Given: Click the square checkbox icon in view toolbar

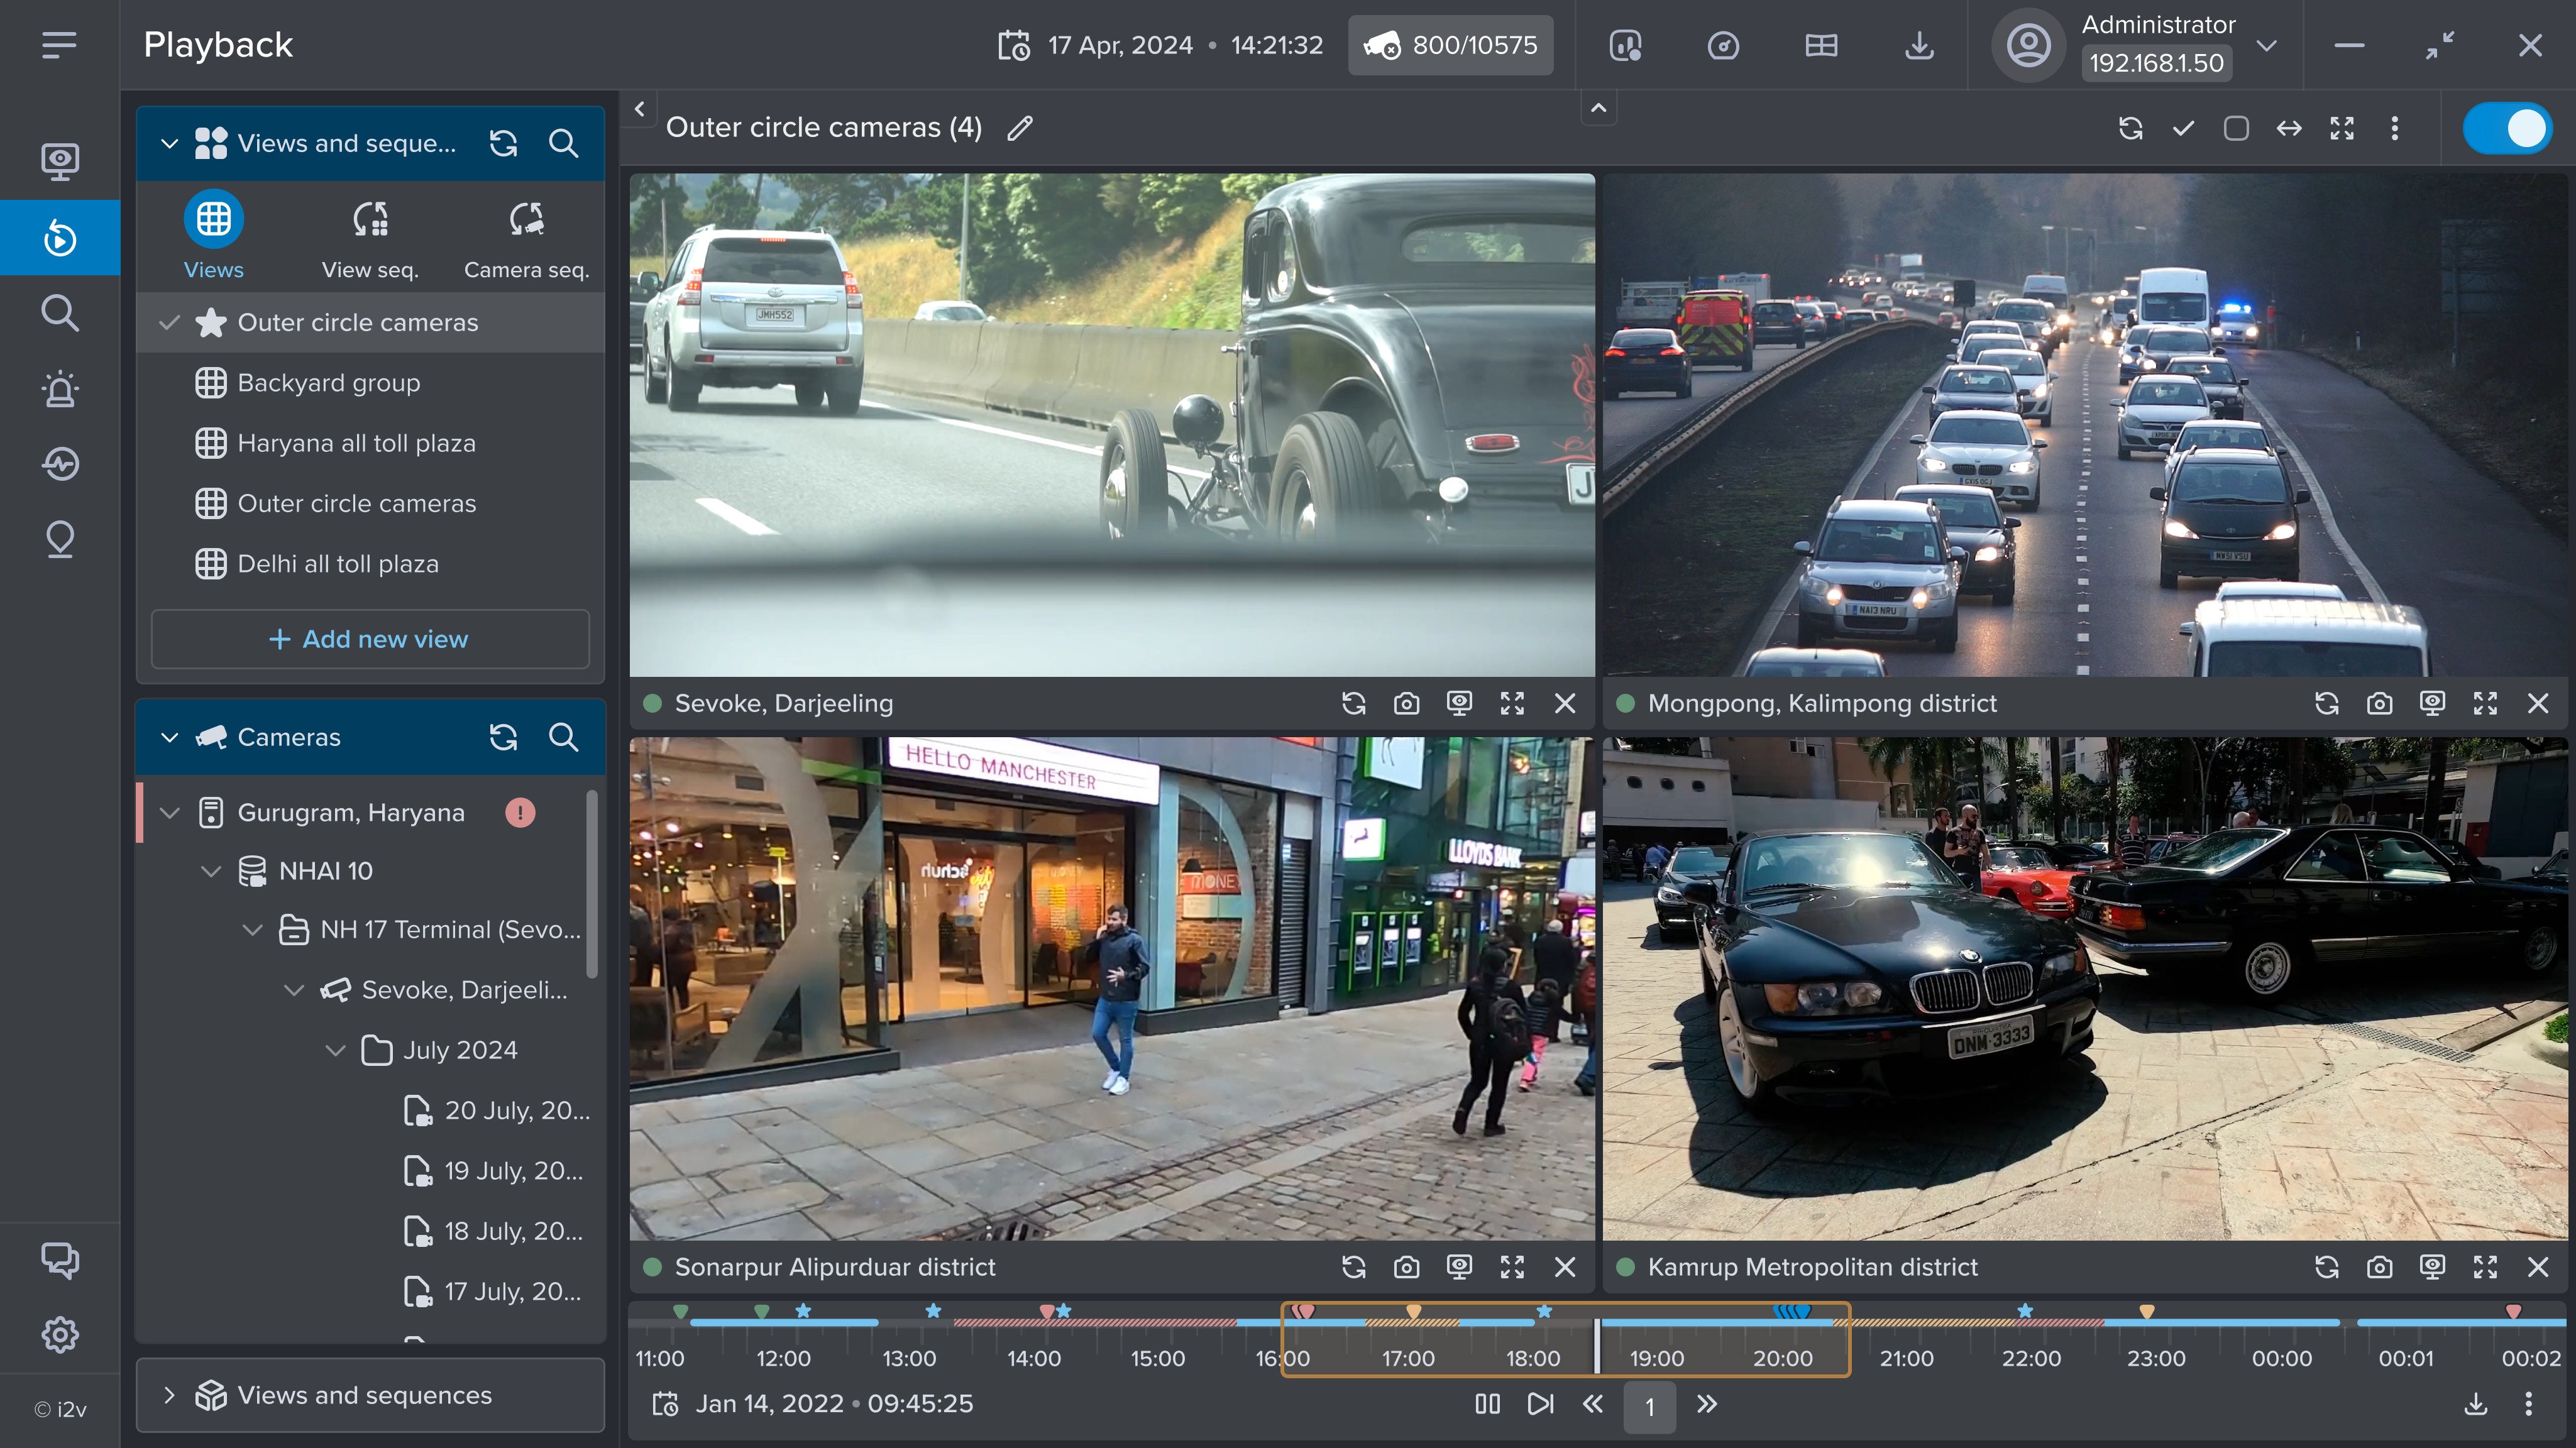Looking at the screenshot, I should click(2236, 128).
